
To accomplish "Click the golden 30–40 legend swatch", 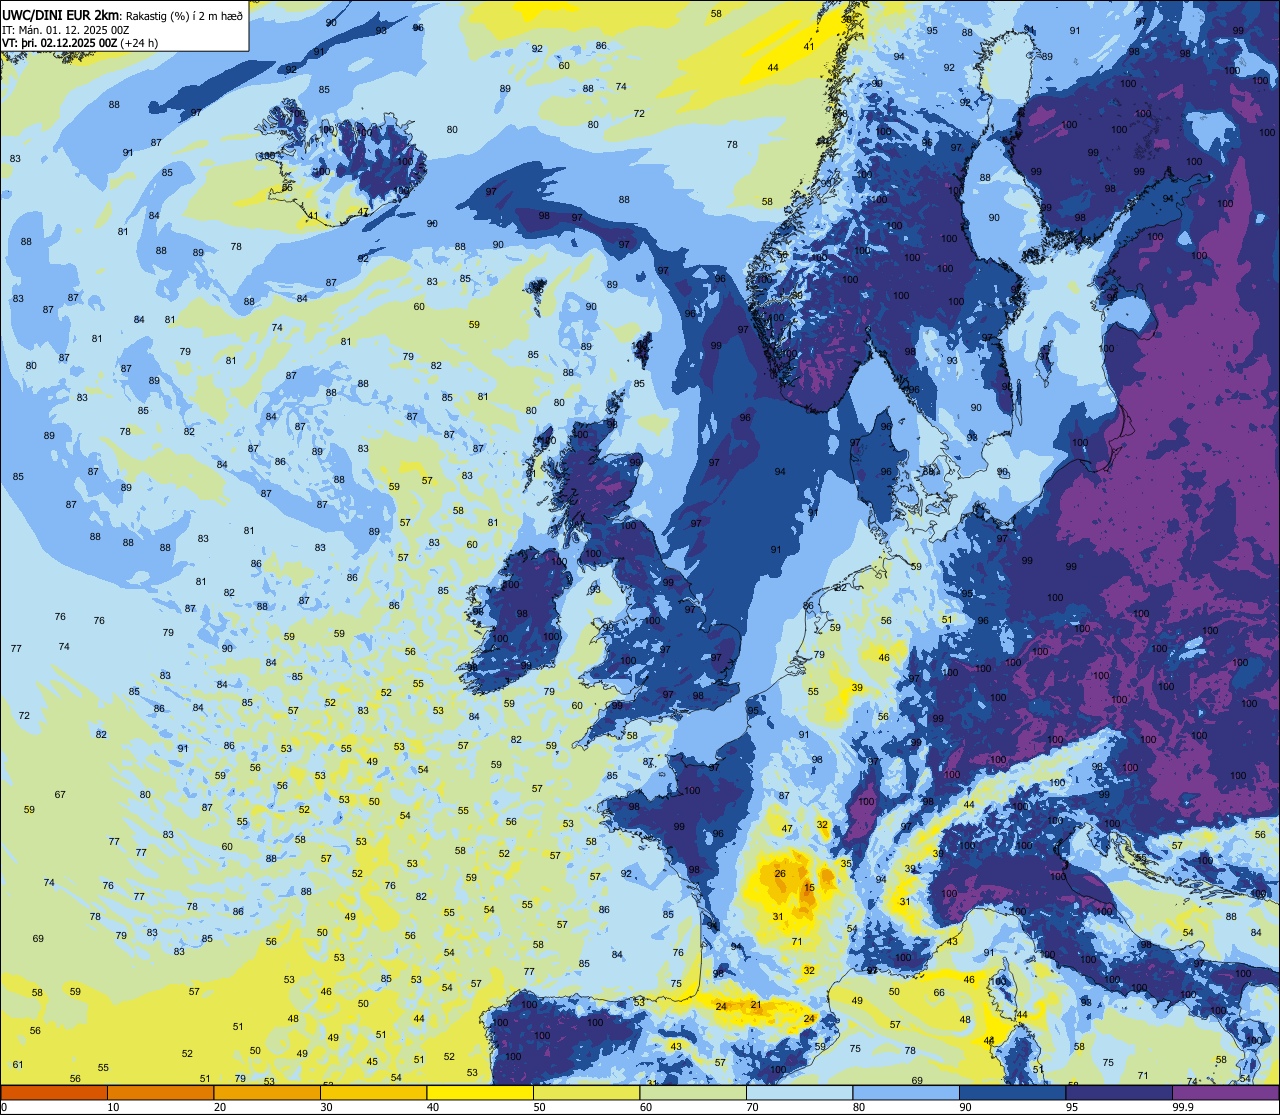I will (373, 1092).
